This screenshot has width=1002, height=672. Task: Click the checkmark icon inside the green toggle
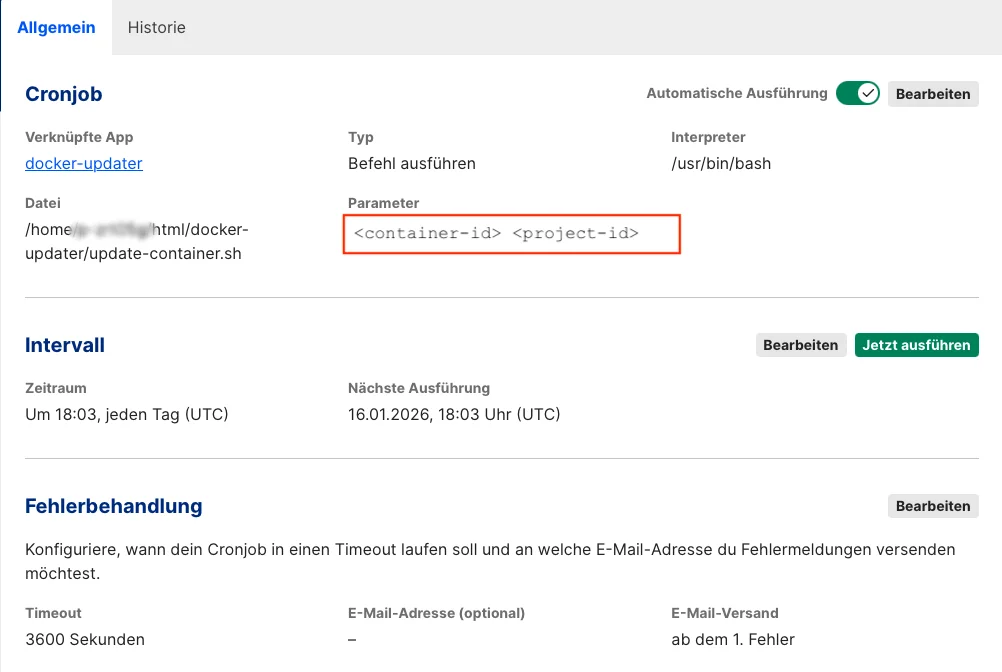[x=868, y=93]
